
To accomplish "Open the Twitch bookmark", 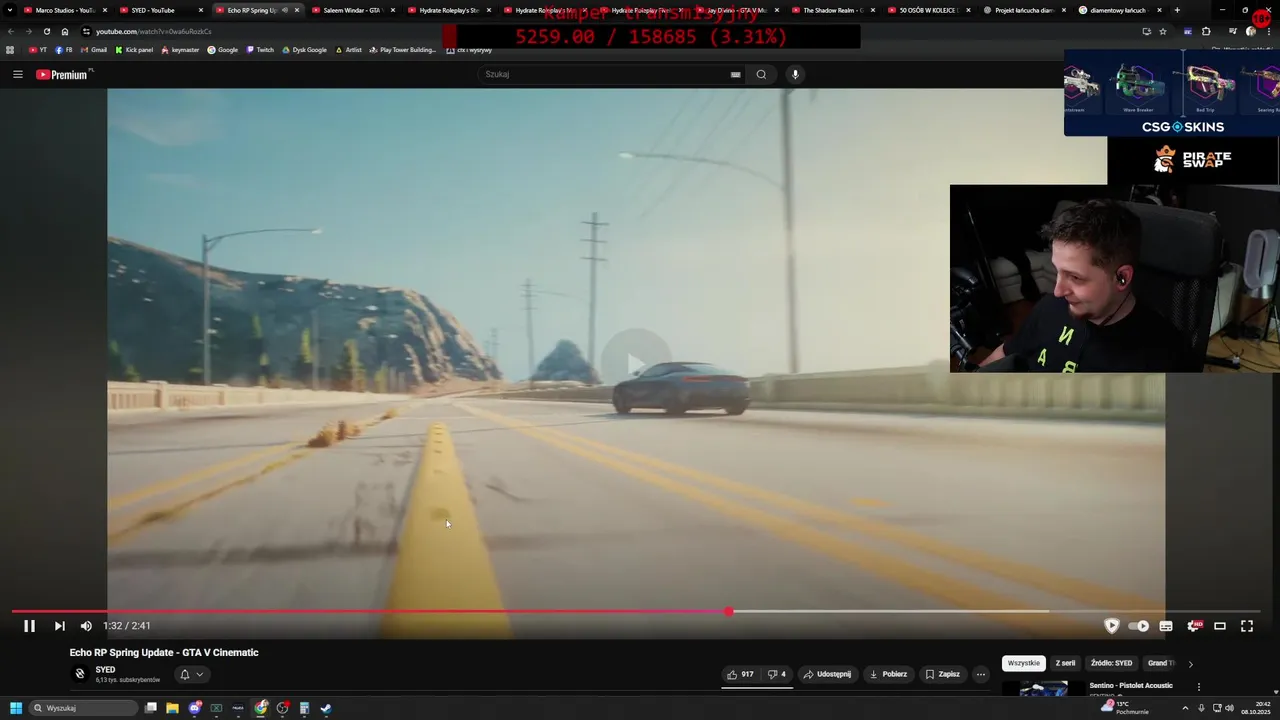I will [260, 50].
